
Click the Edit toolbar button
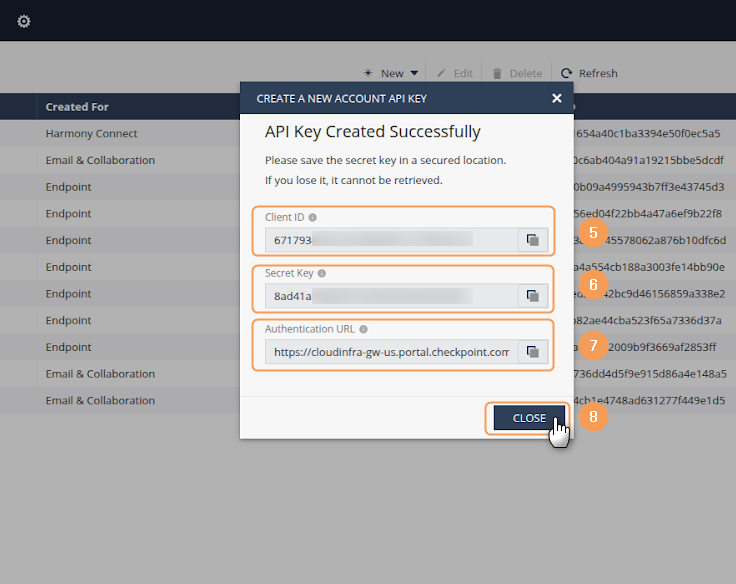click(455, 73)
